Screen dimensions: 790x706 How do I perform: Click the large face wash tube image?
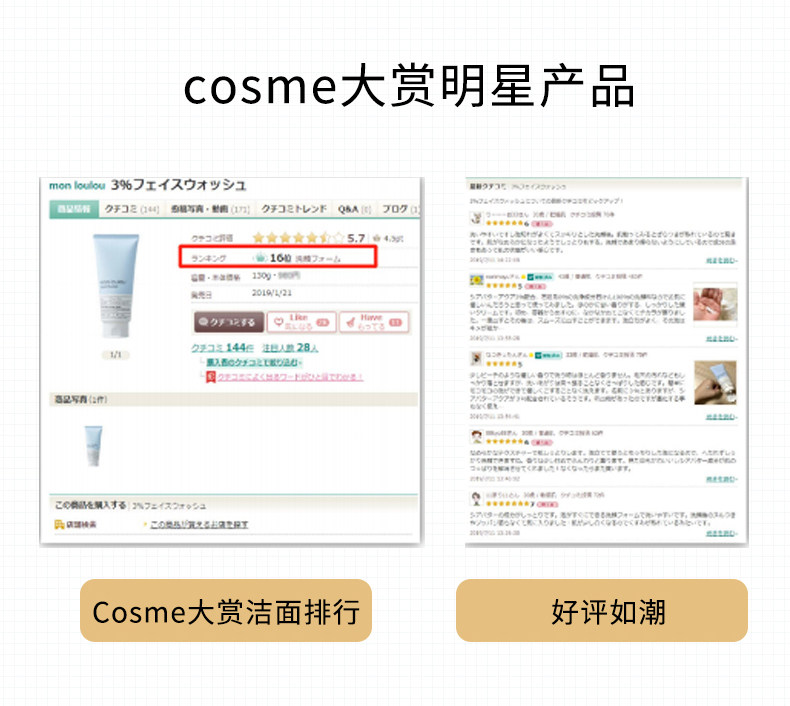point(115,285)
